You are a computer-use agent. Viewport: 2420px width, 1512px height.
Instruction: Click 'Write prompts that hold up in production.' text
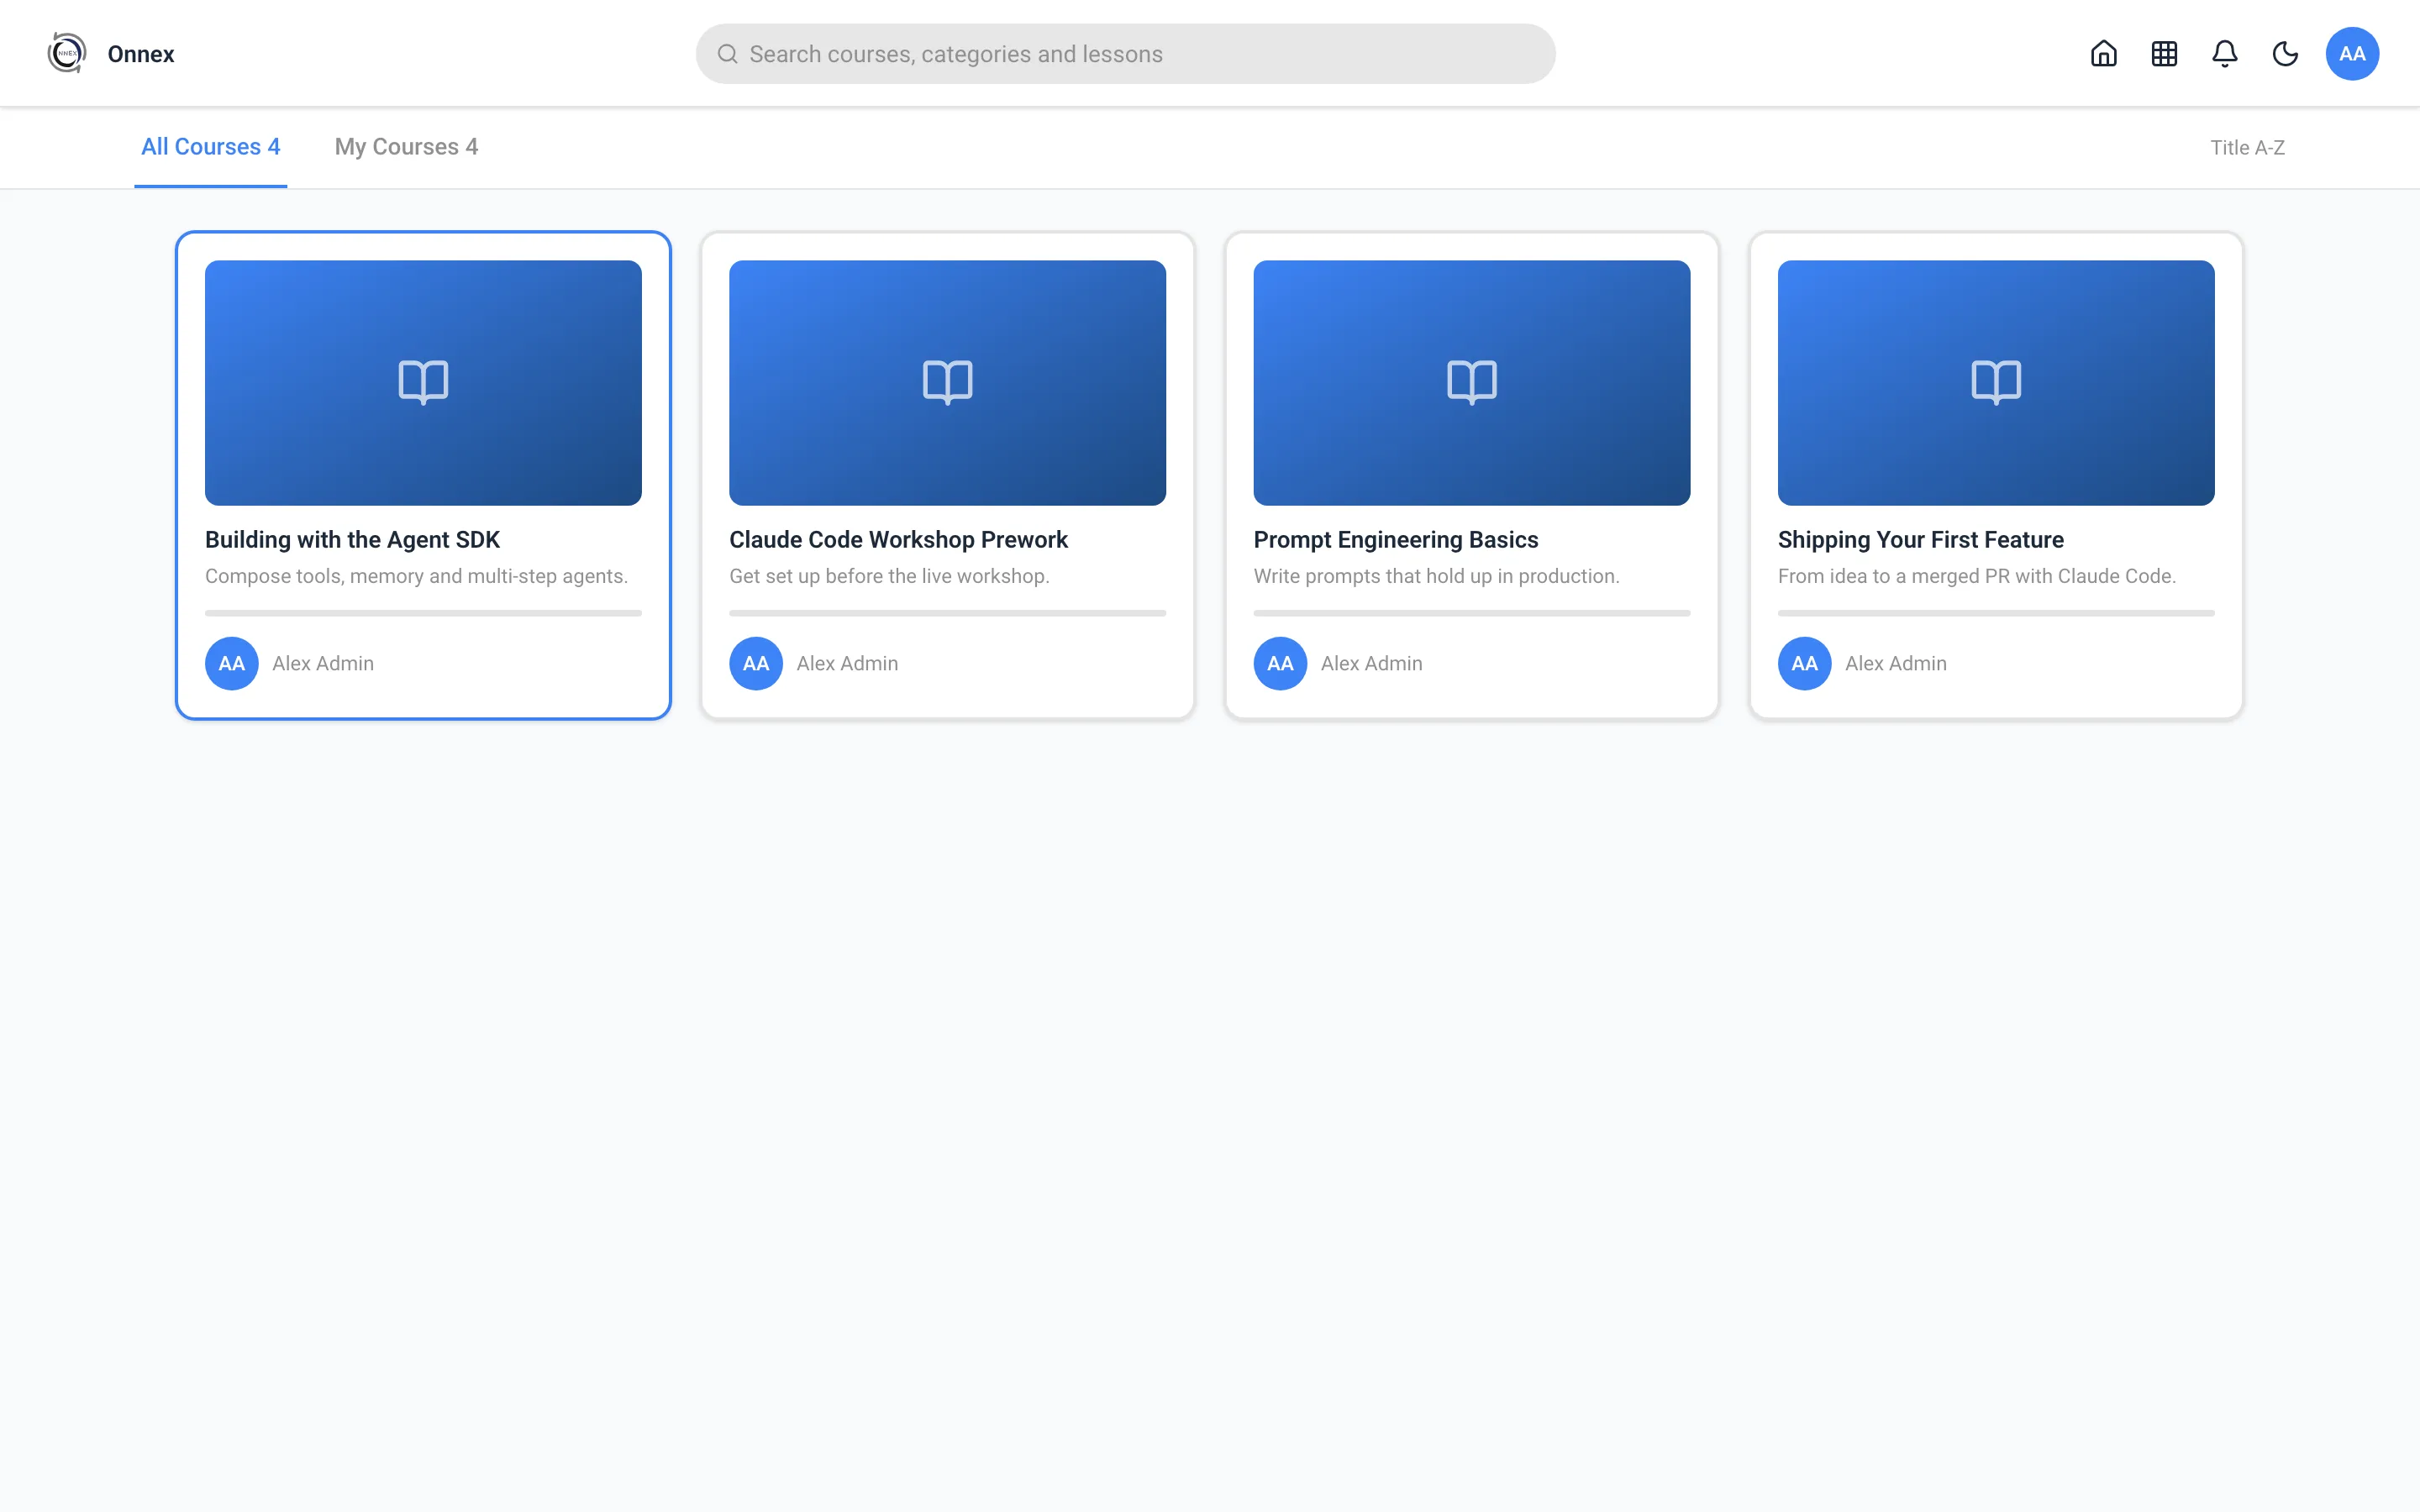click(x=1436, y=577)
